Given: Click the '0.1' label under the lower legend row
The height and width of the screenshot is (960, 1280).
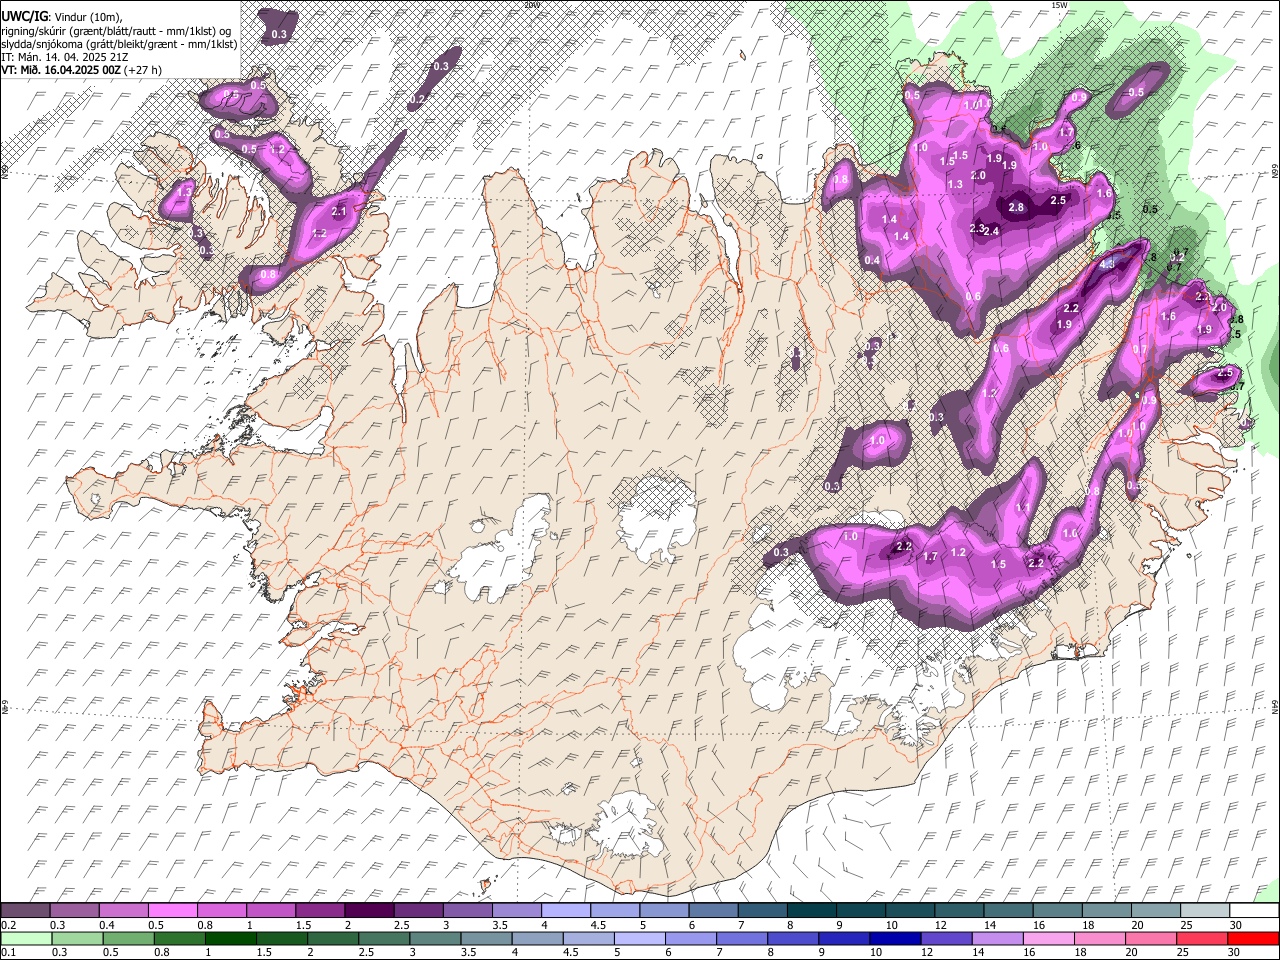Looking at the screenshot, I should tap(9, 952).
